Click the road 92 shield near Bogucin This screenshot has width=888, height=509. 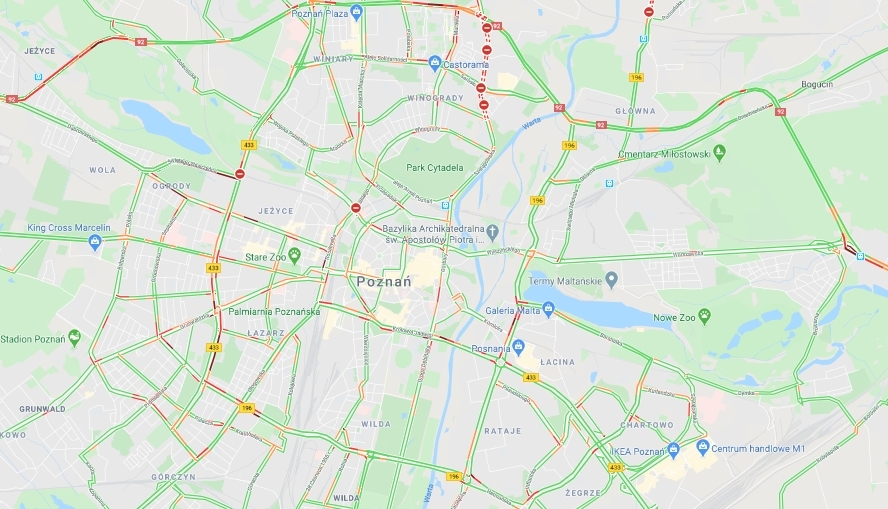point(780,112)
